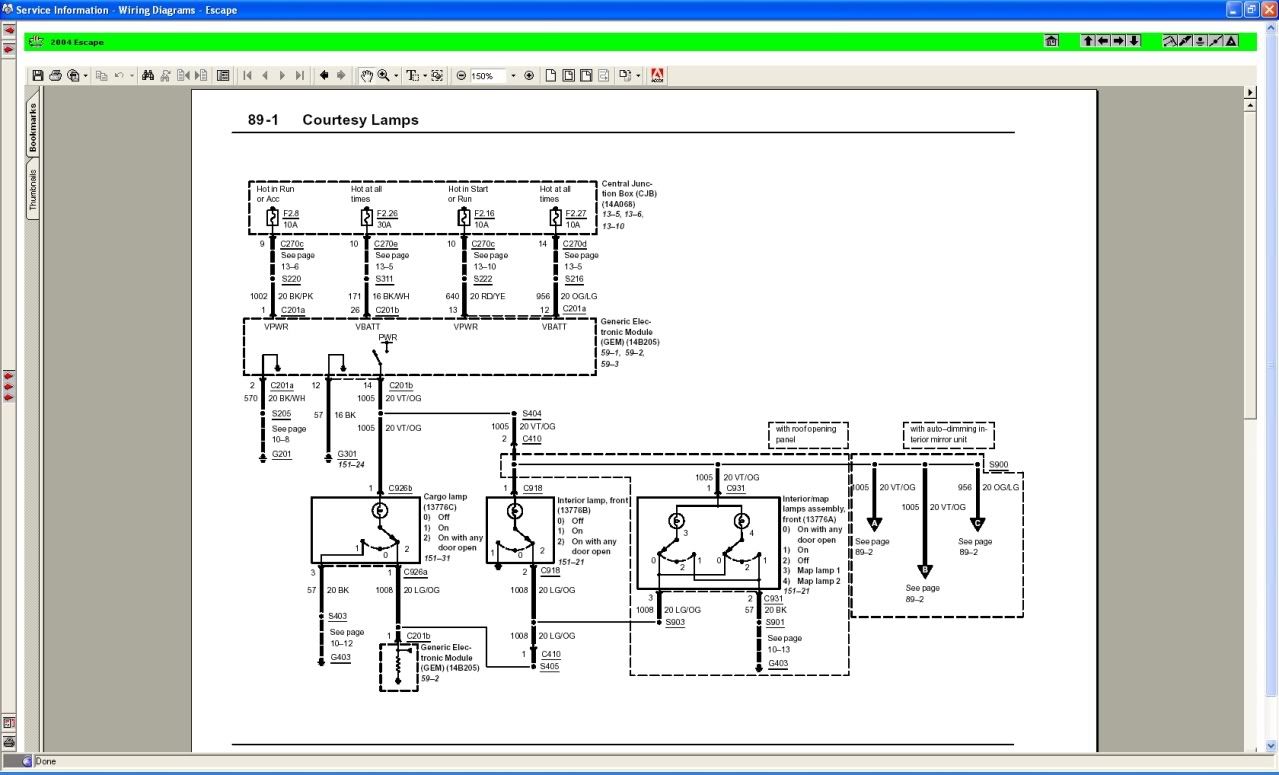Expand the Zoom tool dropdown arrow
The height and width of the screenshot is (775, 1279).
coord(396,75)
